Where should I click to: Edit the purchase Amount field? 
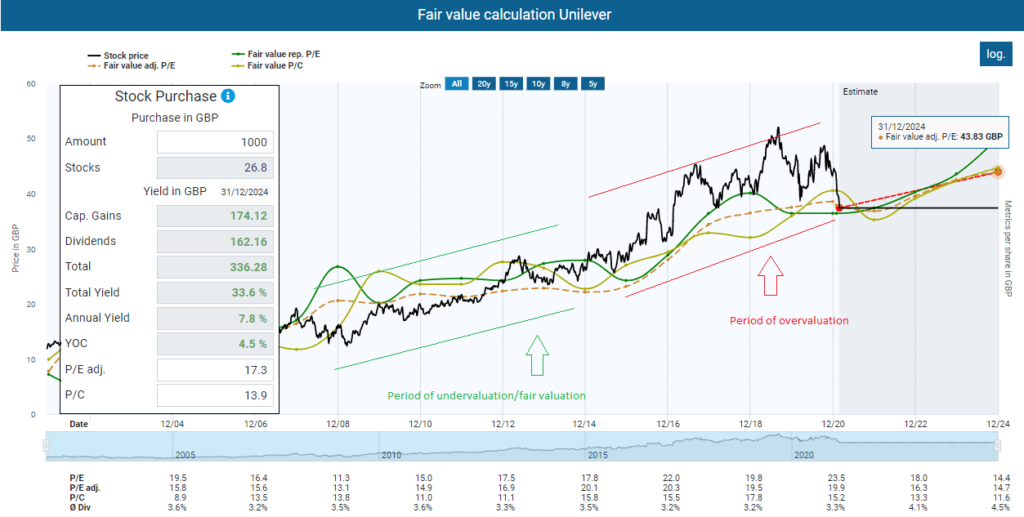(216, 142)
